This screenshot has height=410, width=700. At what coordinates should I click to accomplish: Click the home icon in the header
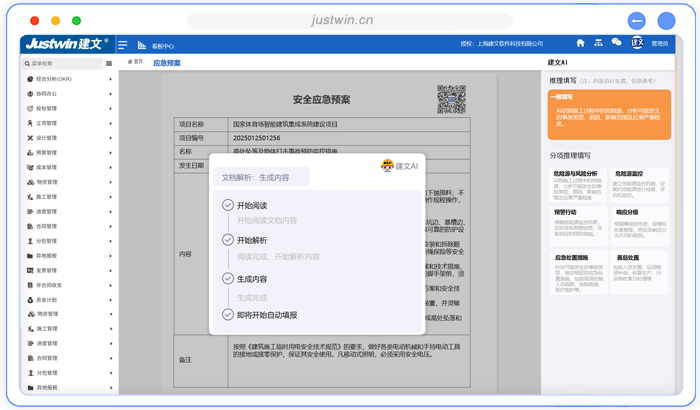pos(580,43)
